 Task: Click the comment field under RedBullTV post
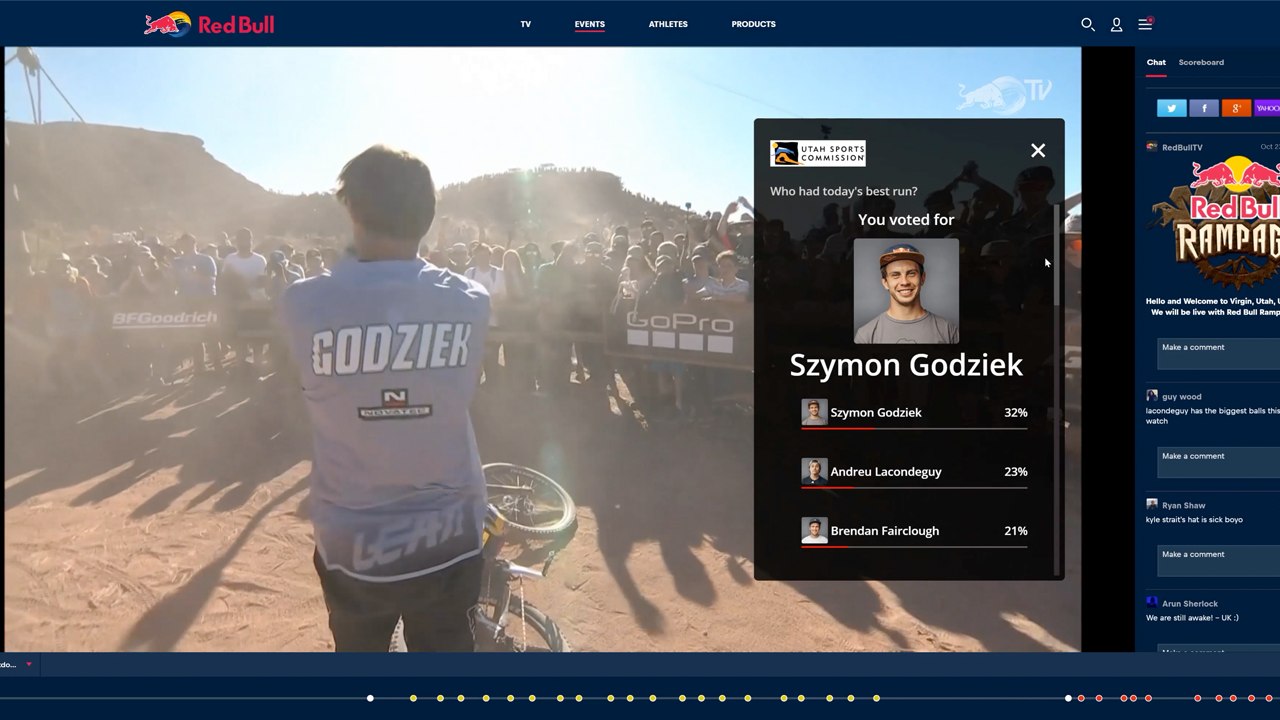click(x=1219, y=353)
